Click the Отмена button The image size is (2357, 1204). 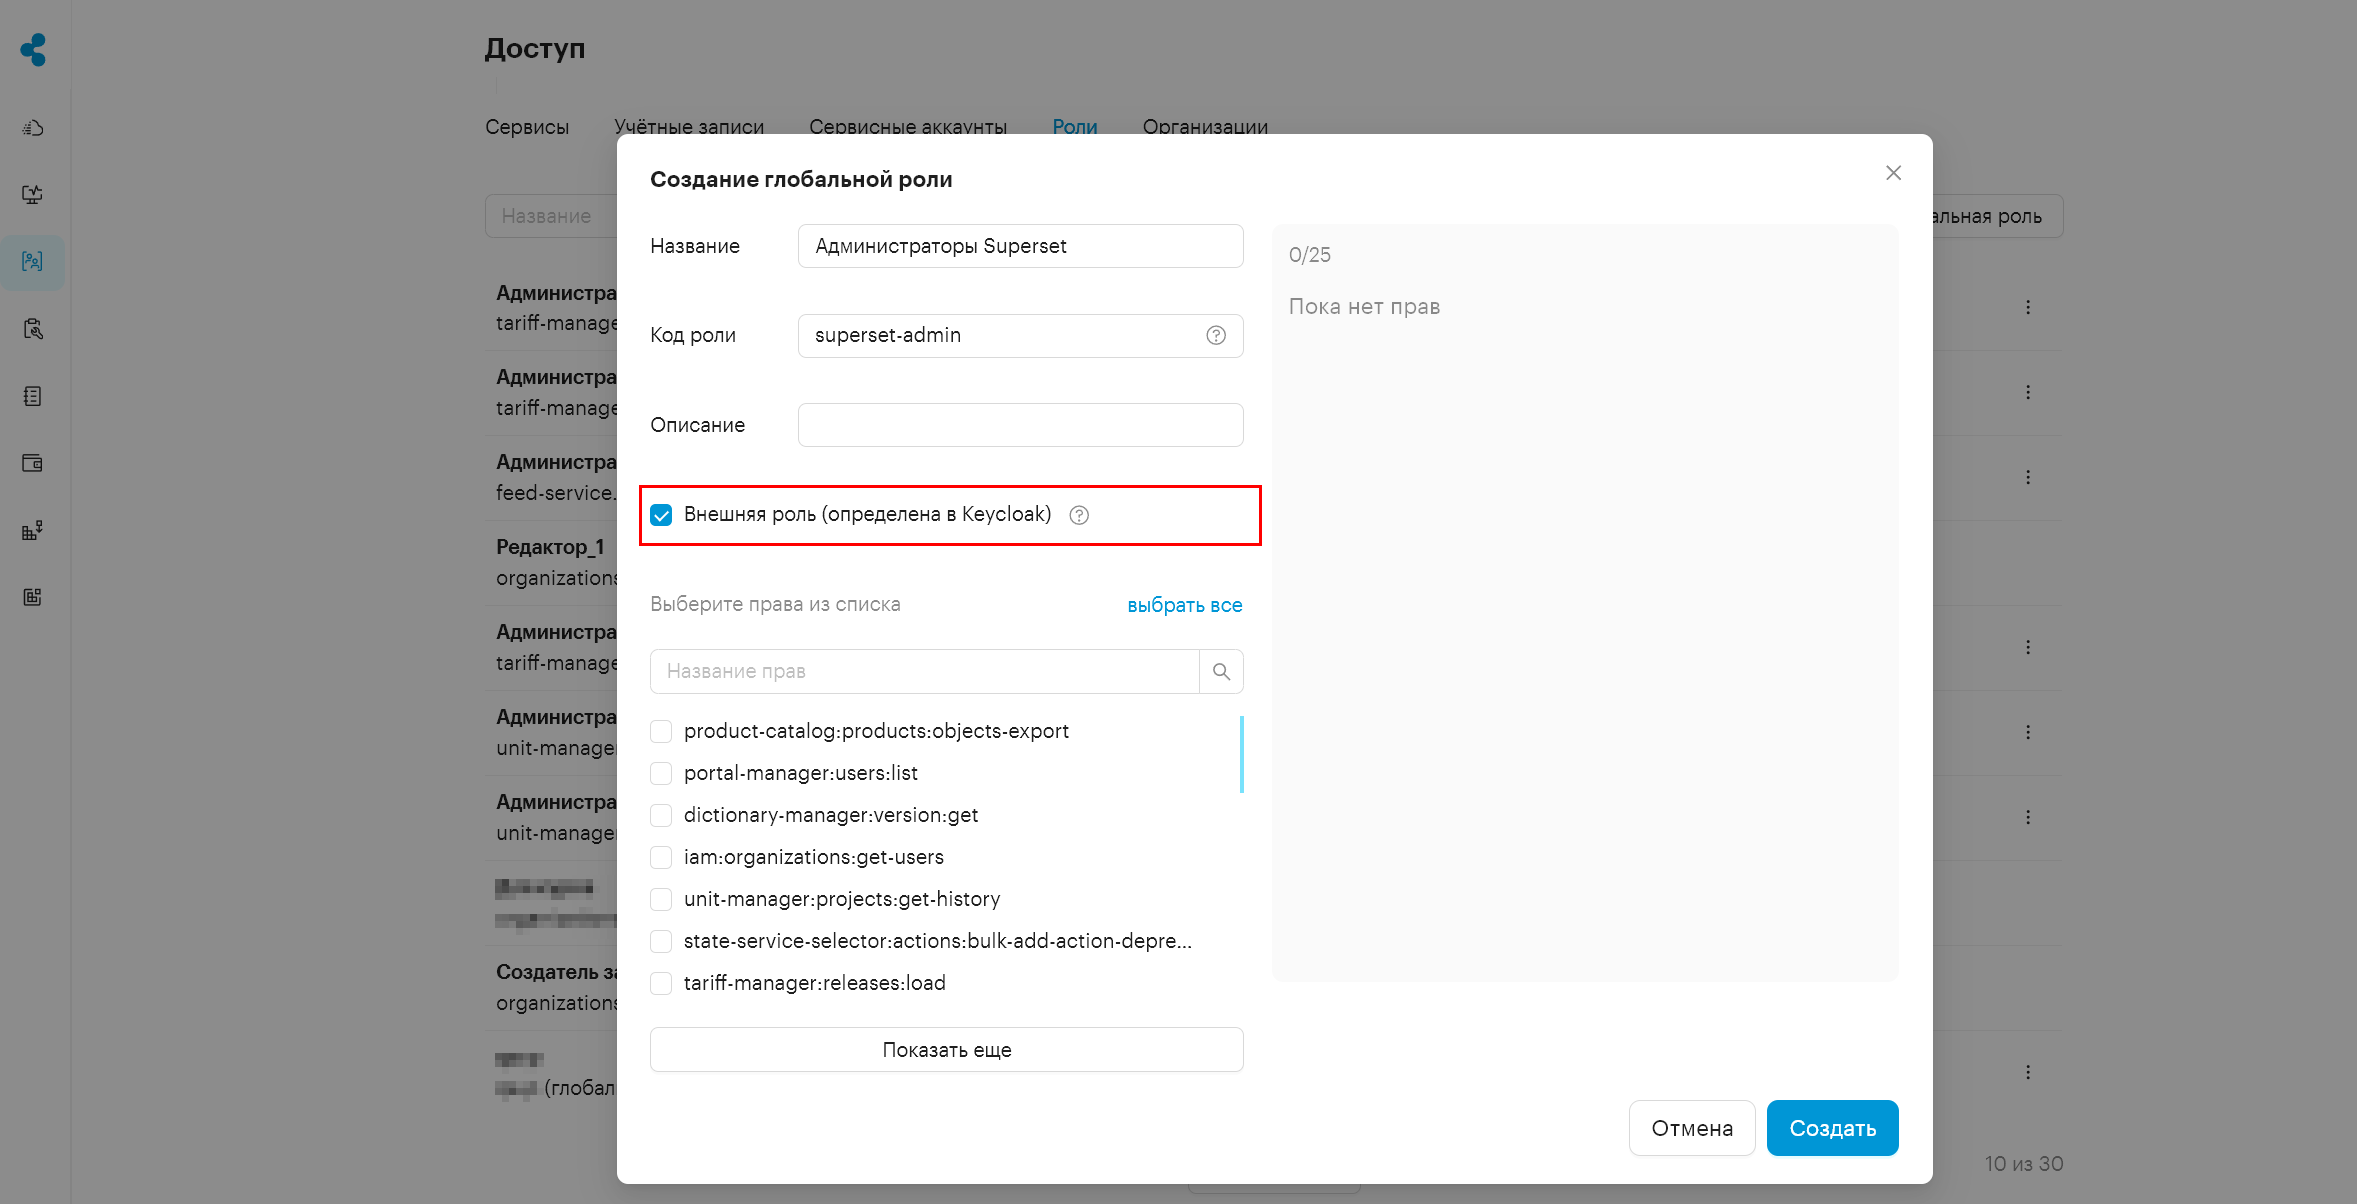[x=1692, y=1128]
